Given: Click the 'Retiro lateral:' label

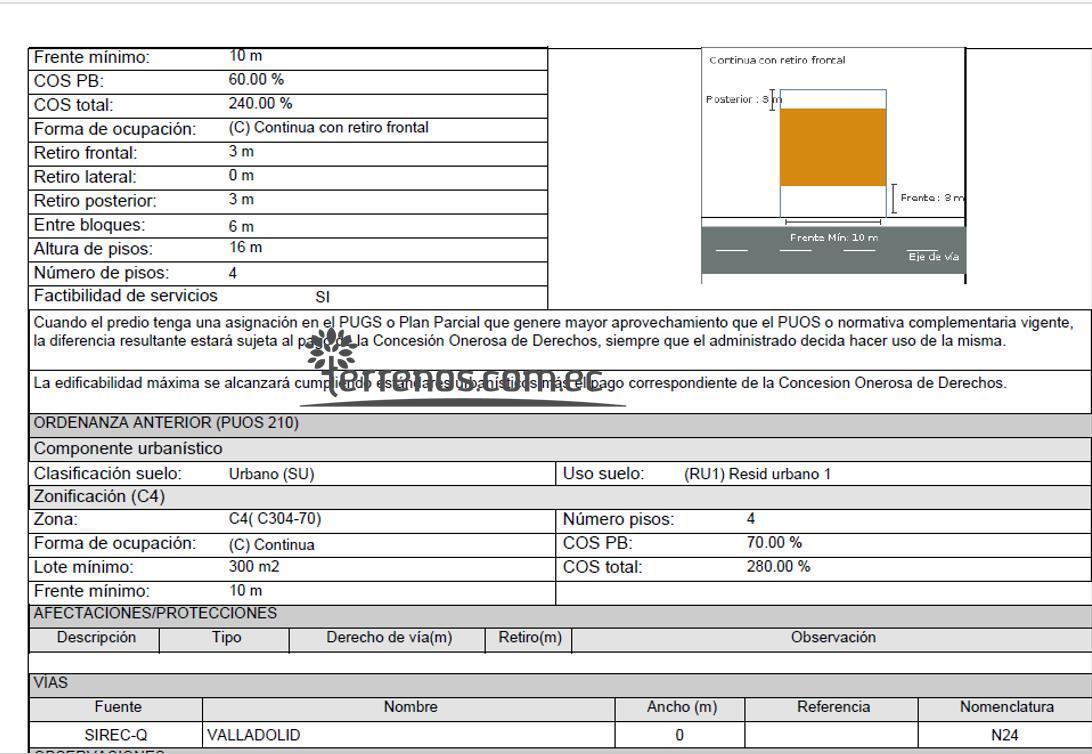Looking at the screenshot, I should pyautogui.click(x=85, y=177).
